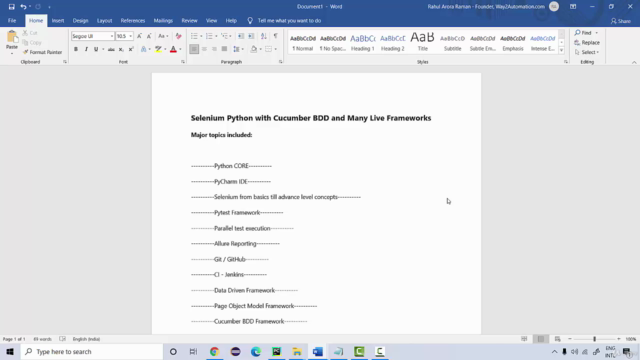Screen dimensions: 640x360
Task: Click the English (India) language indicator
Action: (x=86, y=339)
